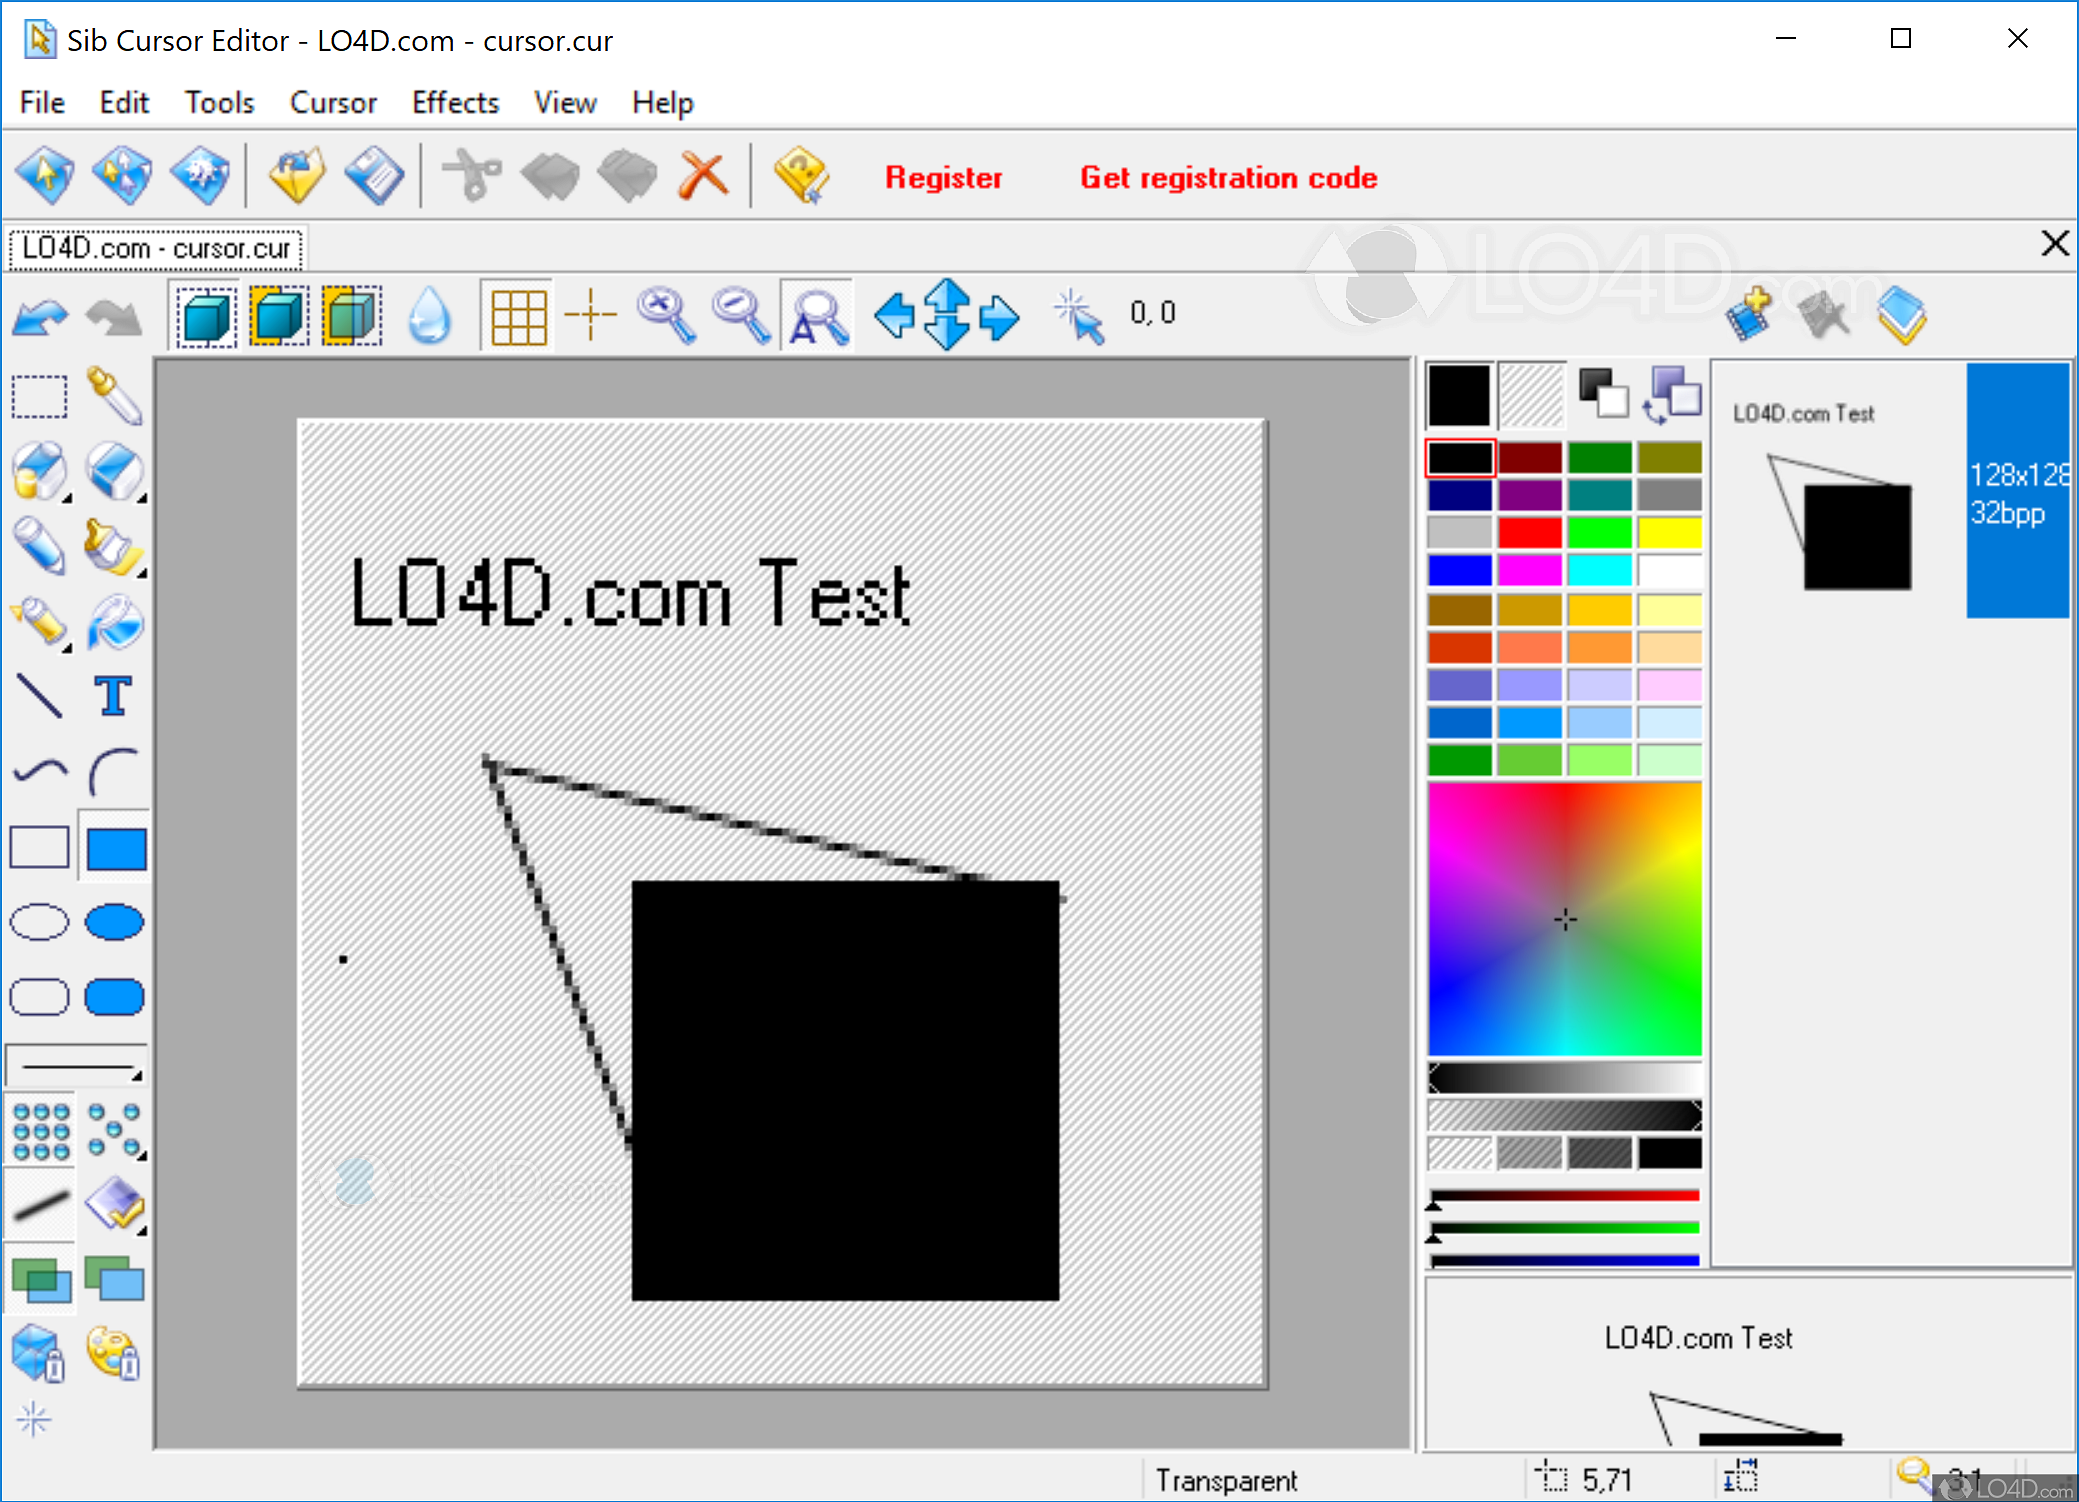Toggle the pixel grid display
Image resolution: width=2079 pixels, height=1502 pixels.
pyautogui.click(x=517, y=316)
